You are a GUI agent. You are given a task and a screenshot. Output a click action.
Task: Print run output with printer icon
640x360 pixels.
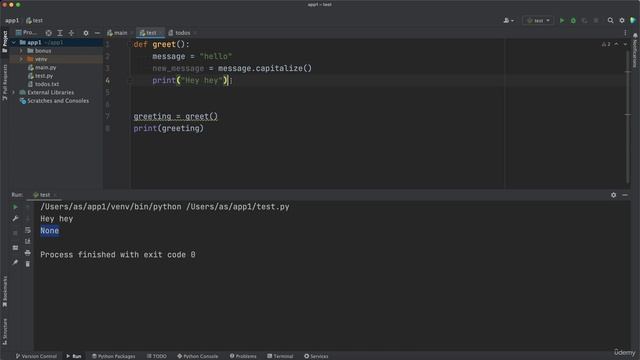pos(27,253)
